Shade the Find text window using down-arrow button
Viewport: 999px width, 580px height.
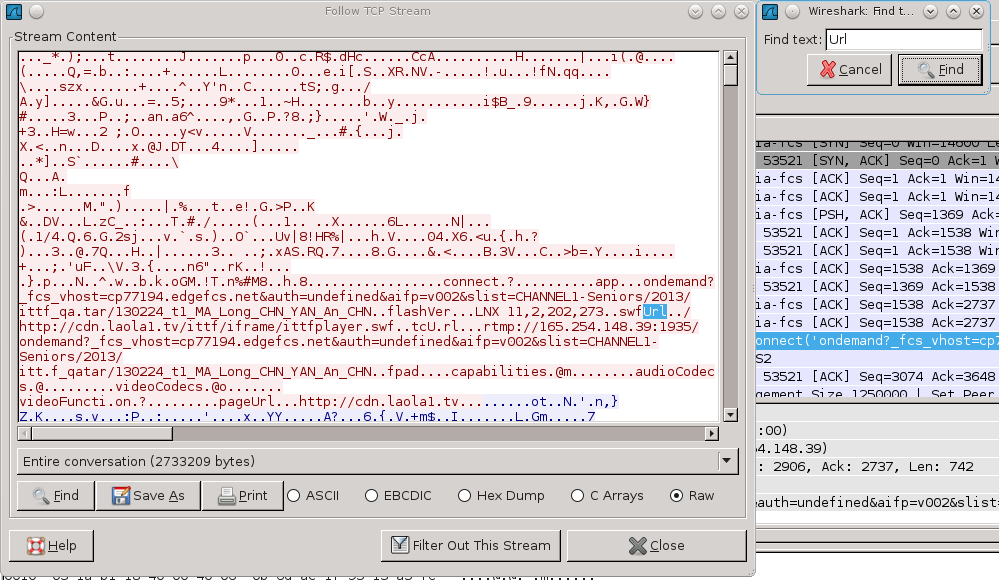[930, 11]
